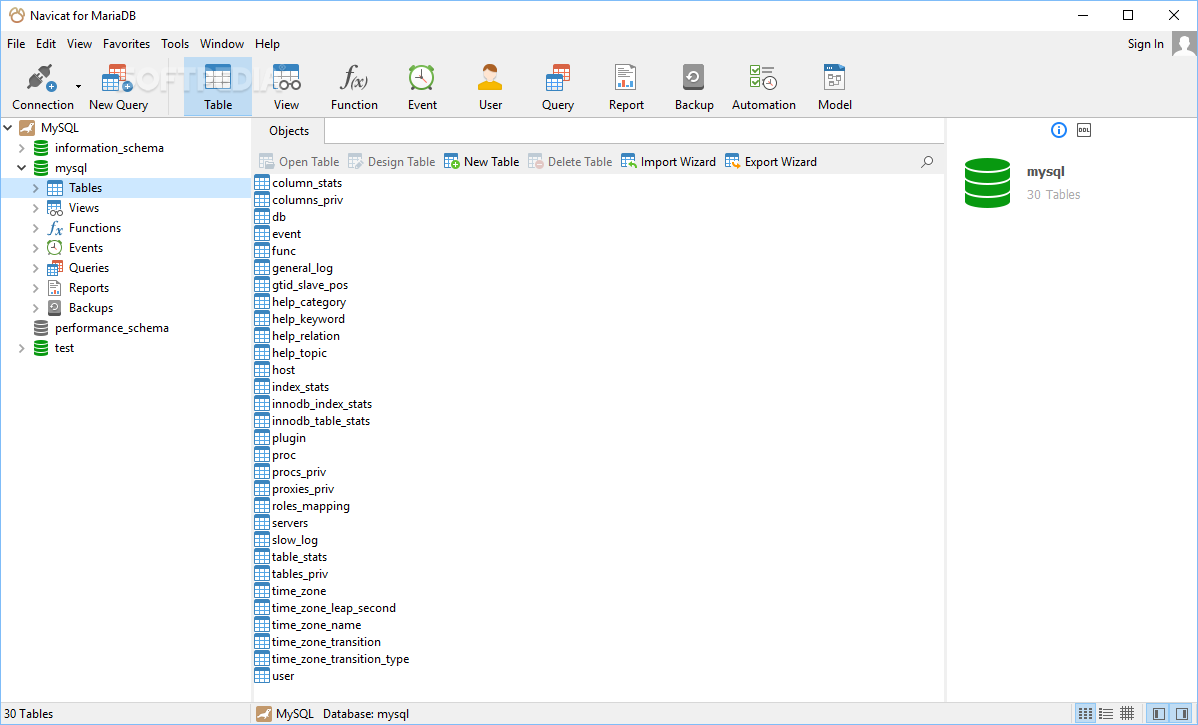Select the Event toolbar icon
This screenshot has height=725, width=1198.
pos(422,87)
